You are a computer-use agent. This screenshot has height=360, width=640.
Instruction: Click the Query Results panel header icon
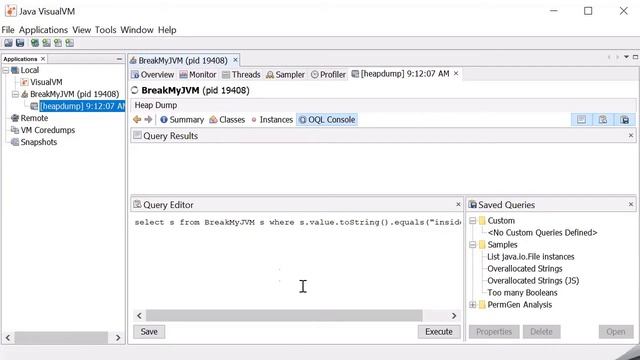pos(138,136)
